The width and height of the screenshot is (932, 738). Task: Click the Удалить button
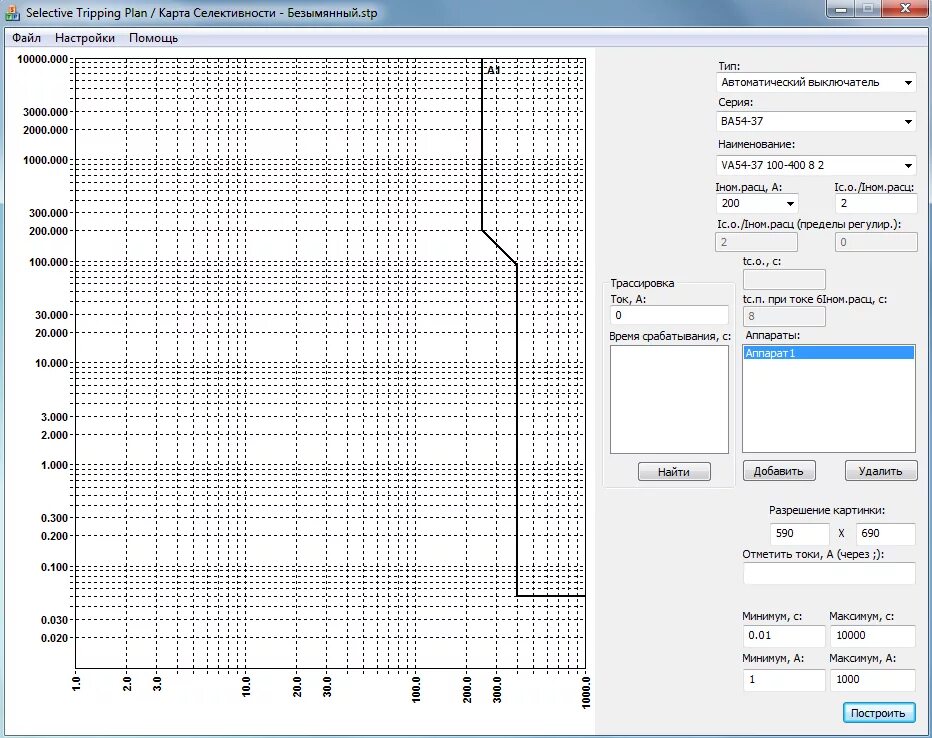880,471
